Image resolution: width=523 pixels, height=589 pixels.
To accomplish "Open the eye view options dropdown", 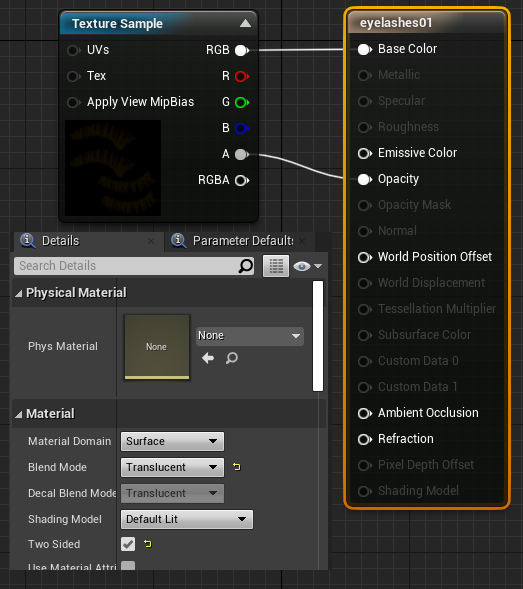I will click(308, 266).
